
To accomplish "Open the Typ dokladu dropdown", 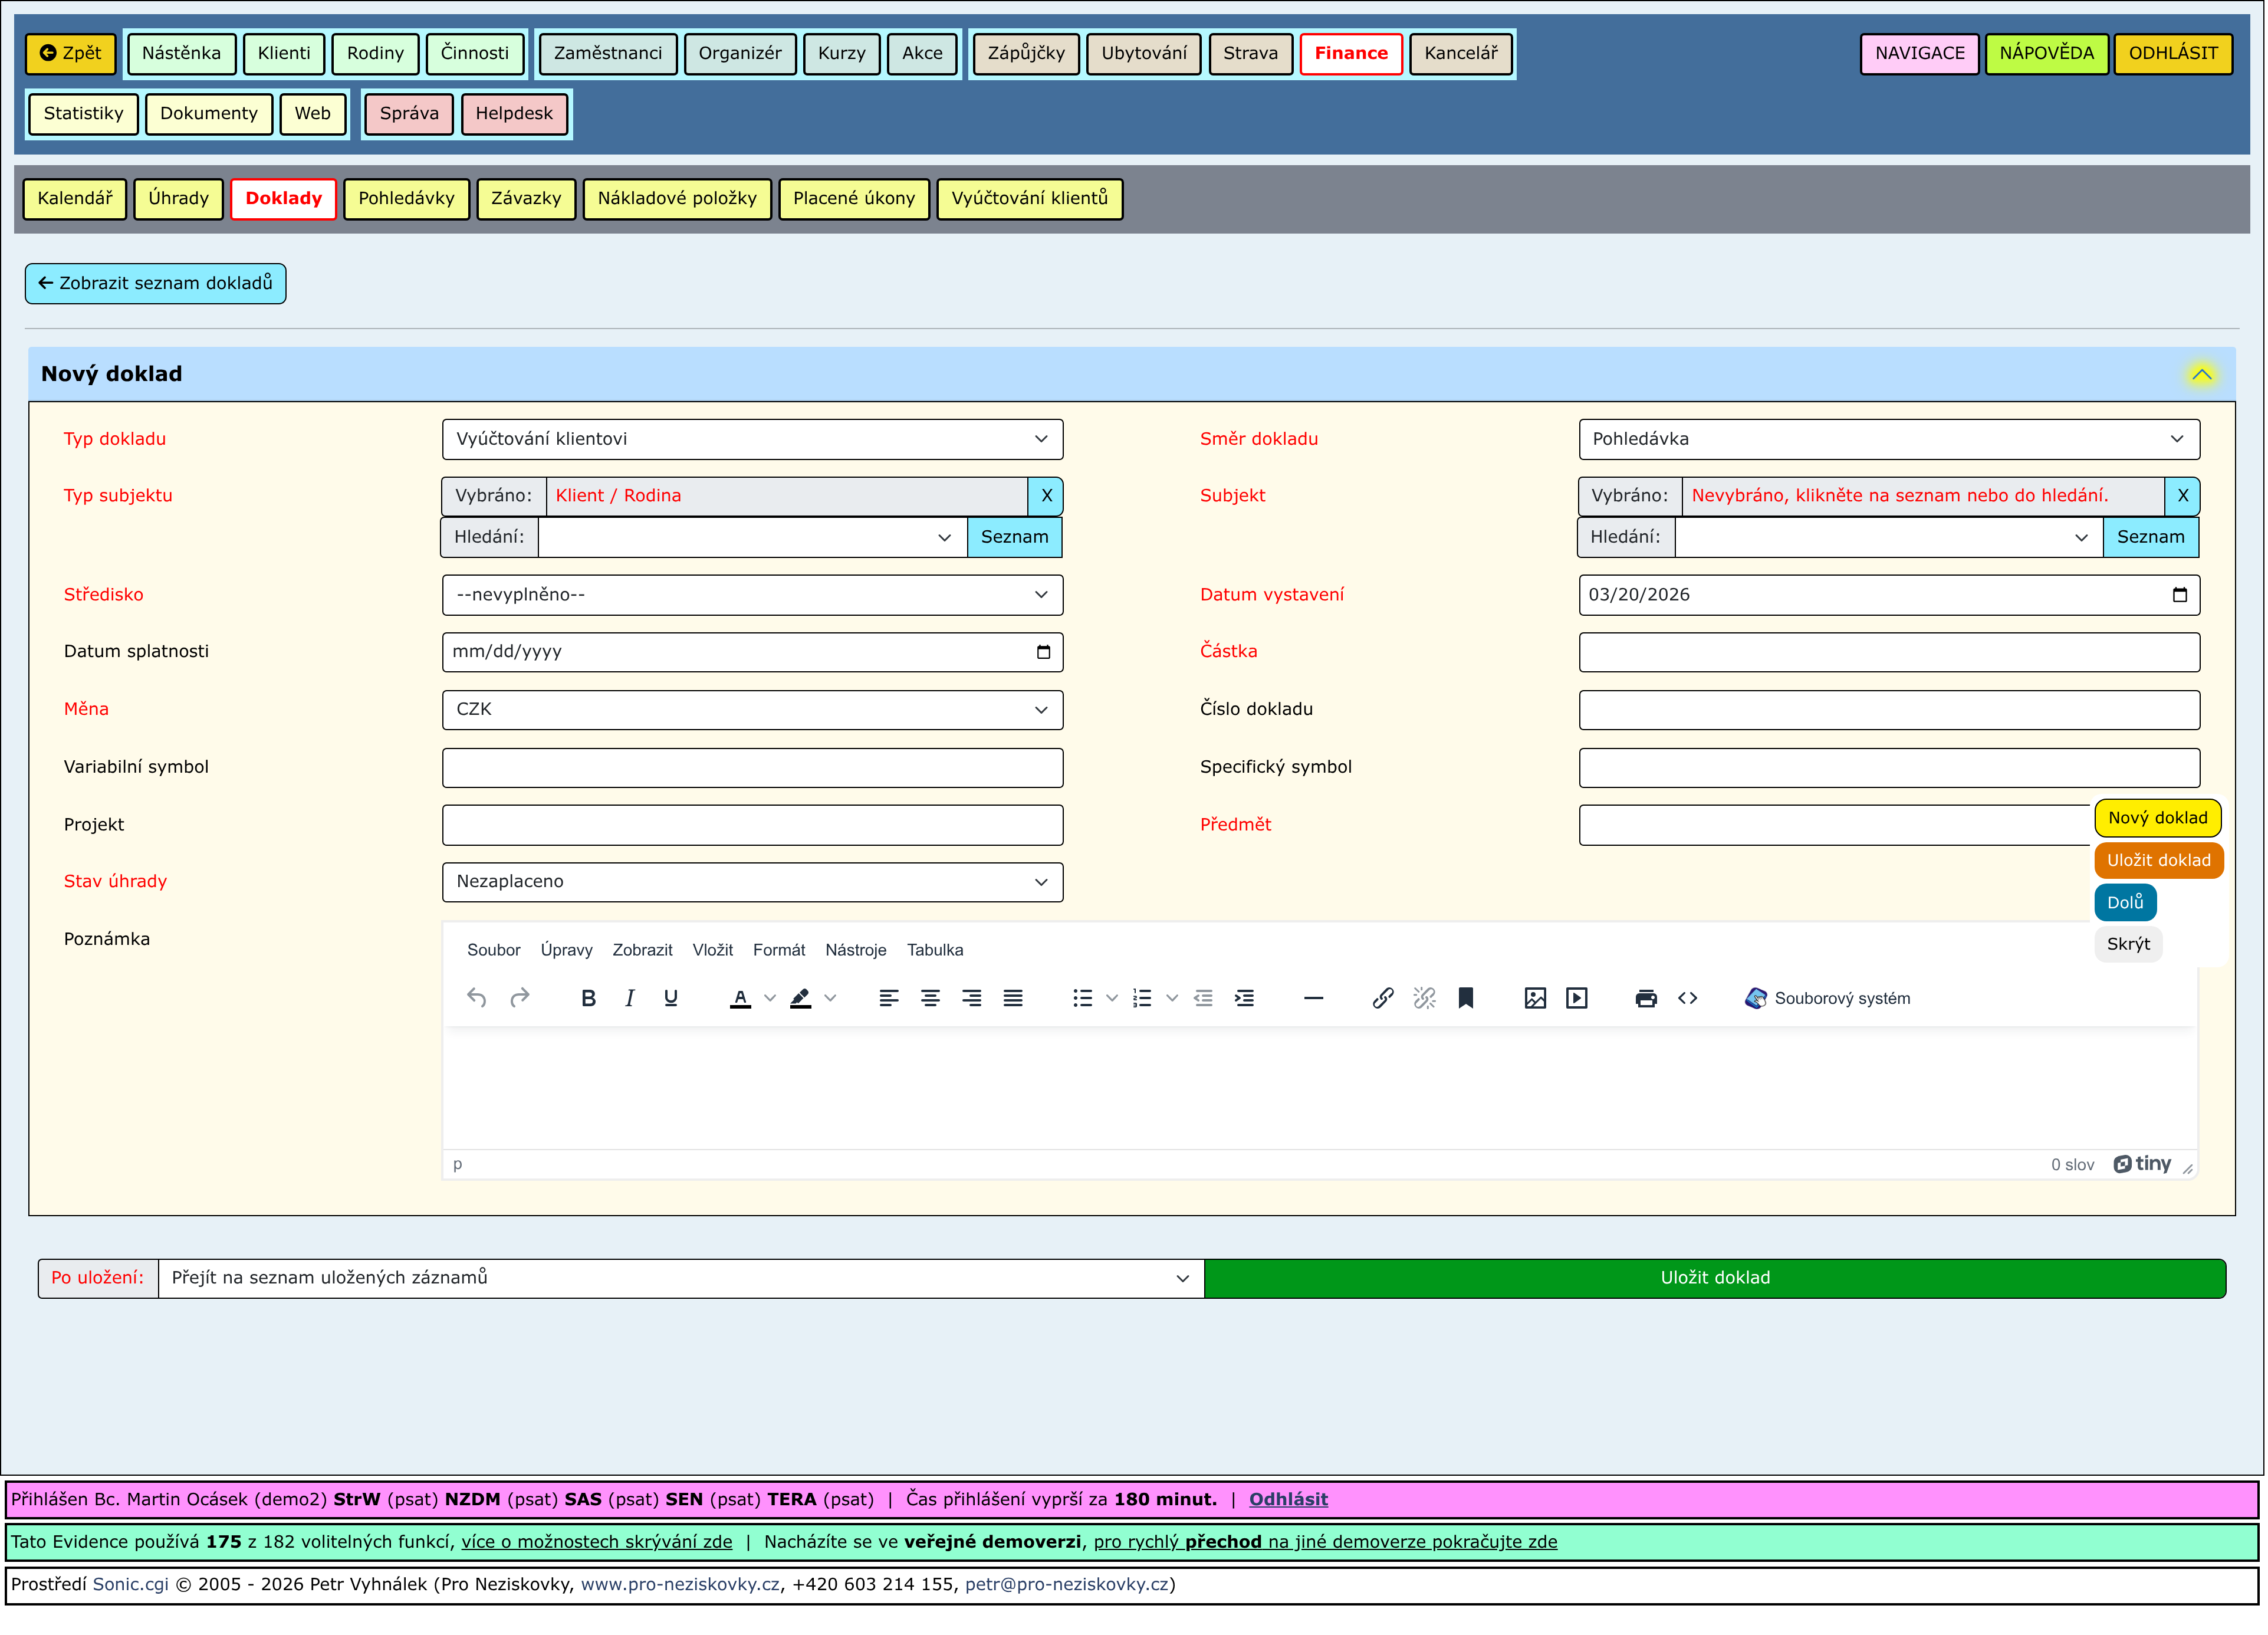I will tap(752, 439).
